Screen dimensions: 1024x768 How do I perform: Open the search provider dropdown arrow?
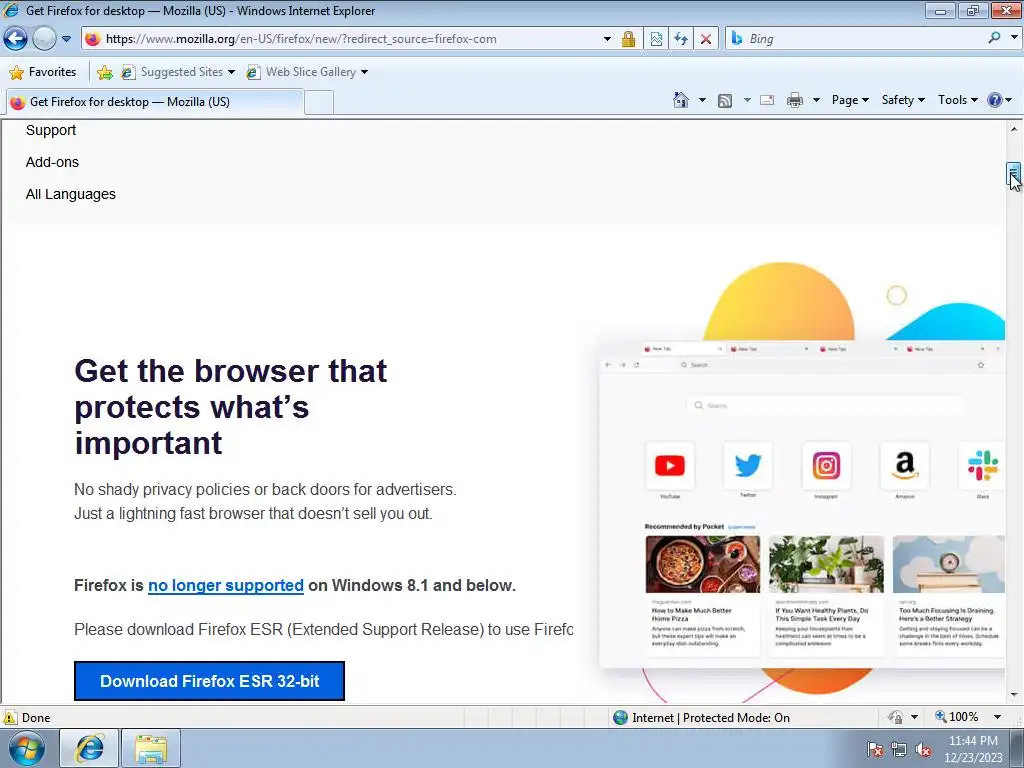pyautogui.click(x=1014, y=38)
